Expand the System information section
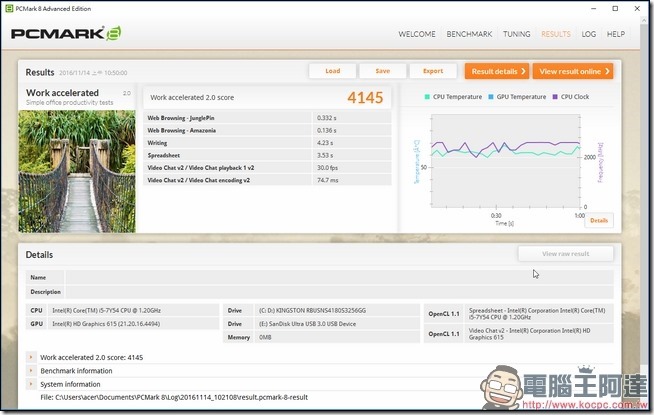Image resolution: width=654 pixels, height=415 pixels. click(x=31, y=384)
